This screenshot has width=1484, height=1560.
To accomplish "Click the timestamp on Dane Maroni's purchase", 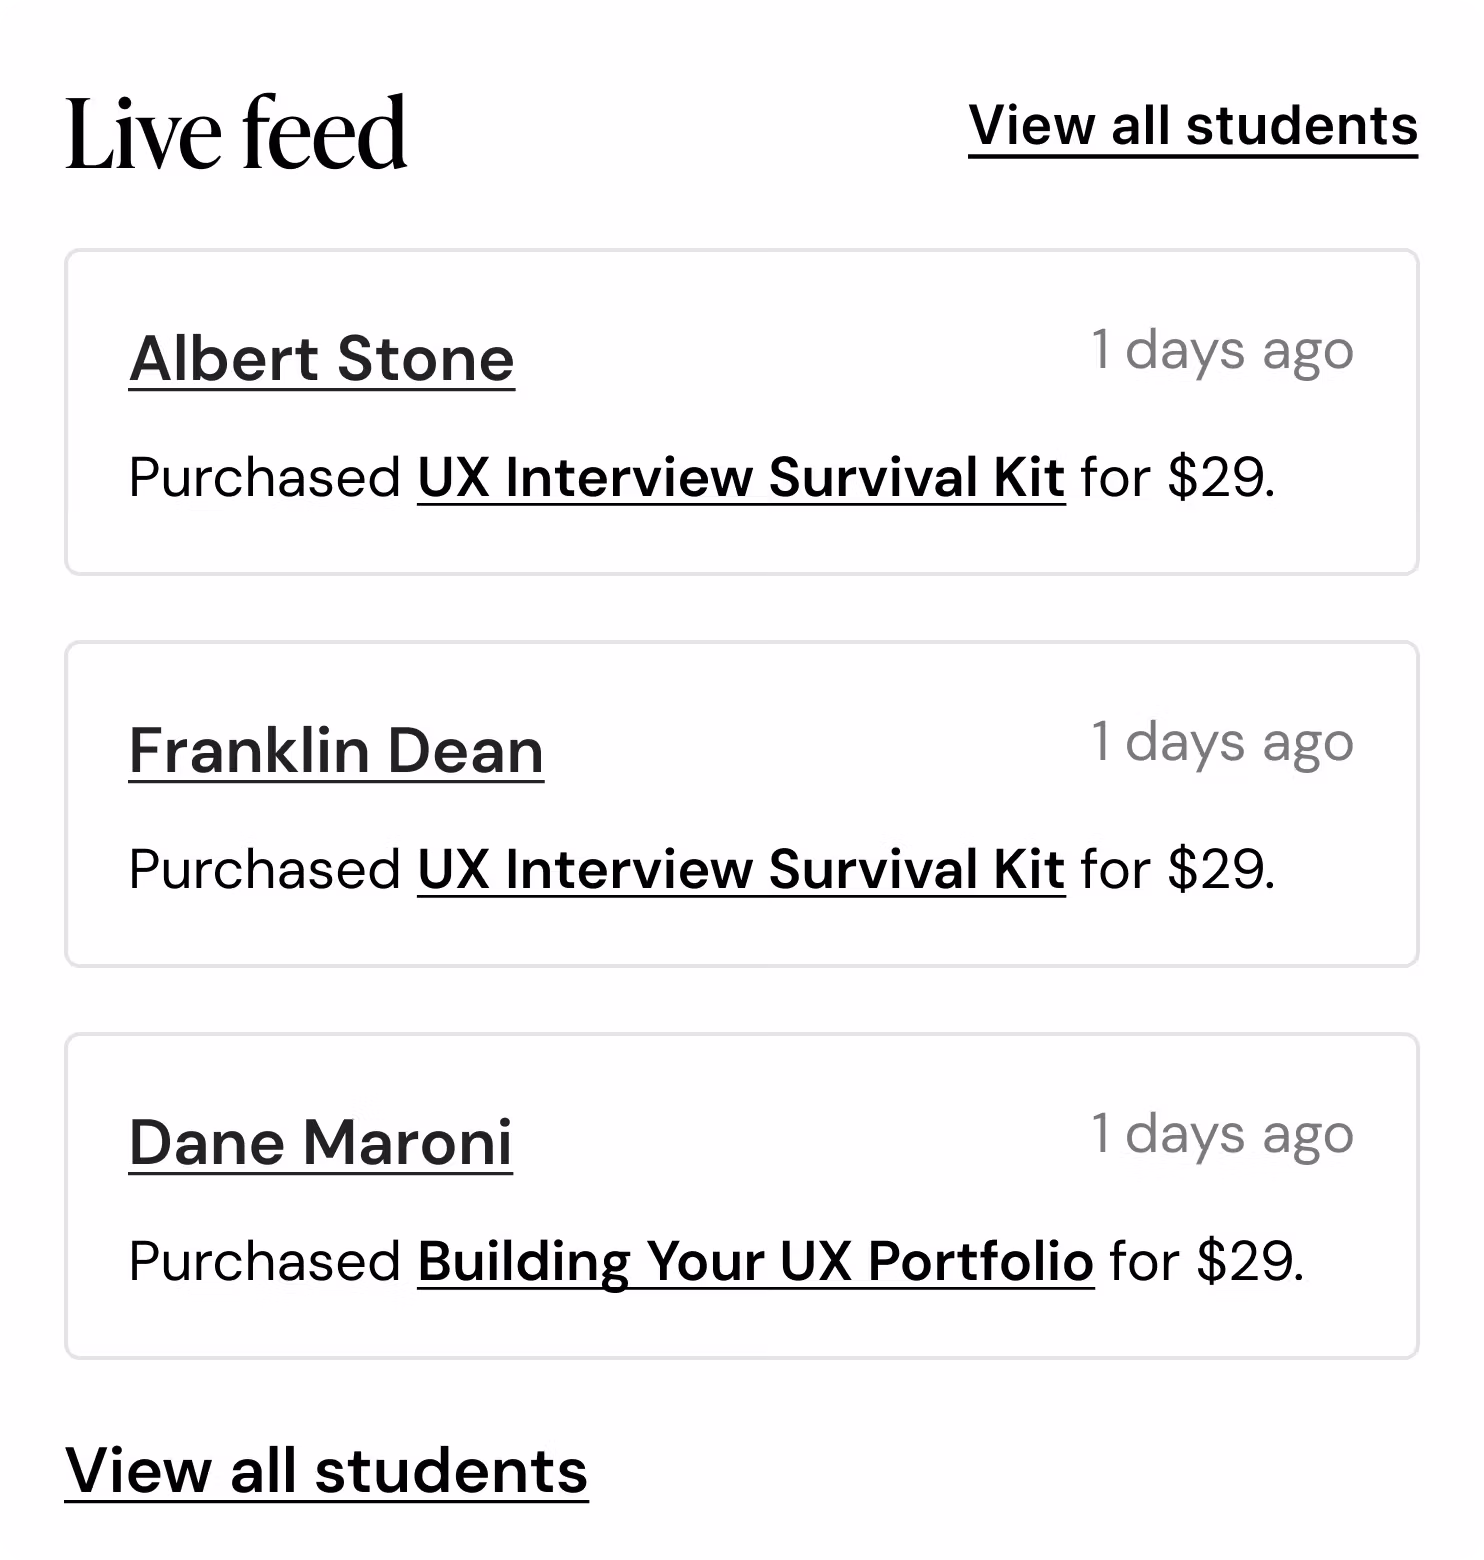I will 1221,1135.
